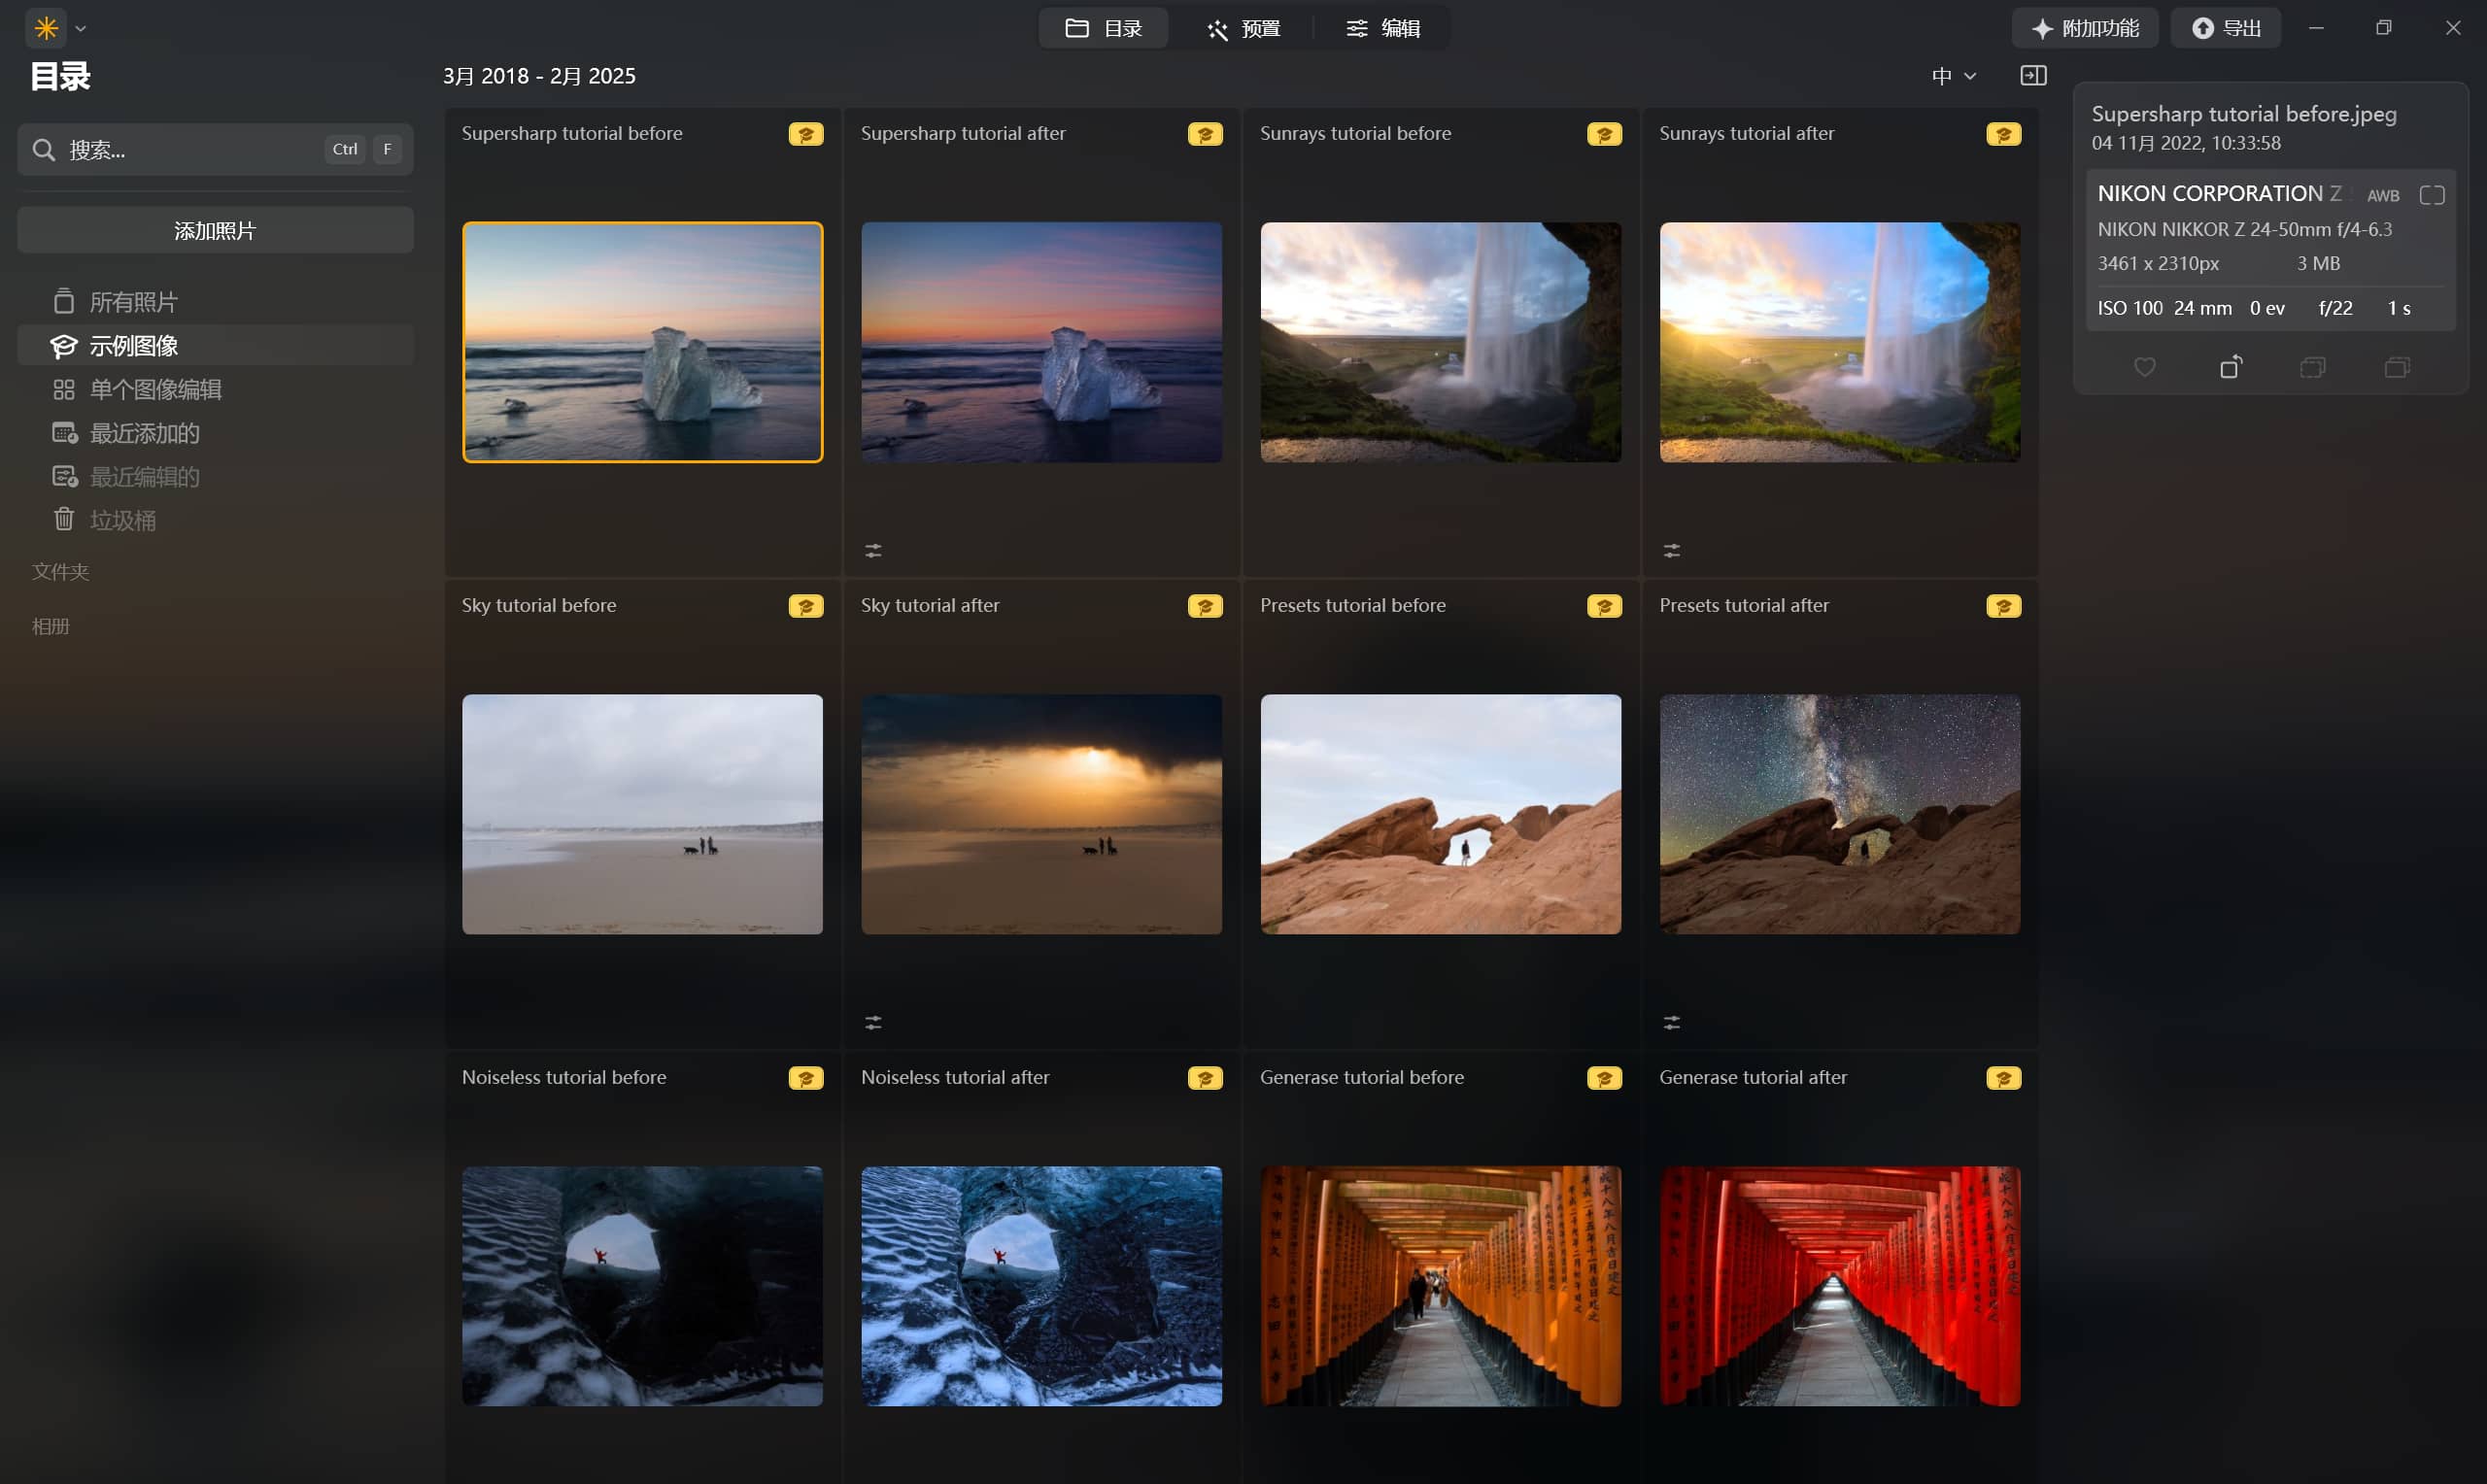
Task: Mark the photo as favorite with heart icon
Action: [2144, 367]
